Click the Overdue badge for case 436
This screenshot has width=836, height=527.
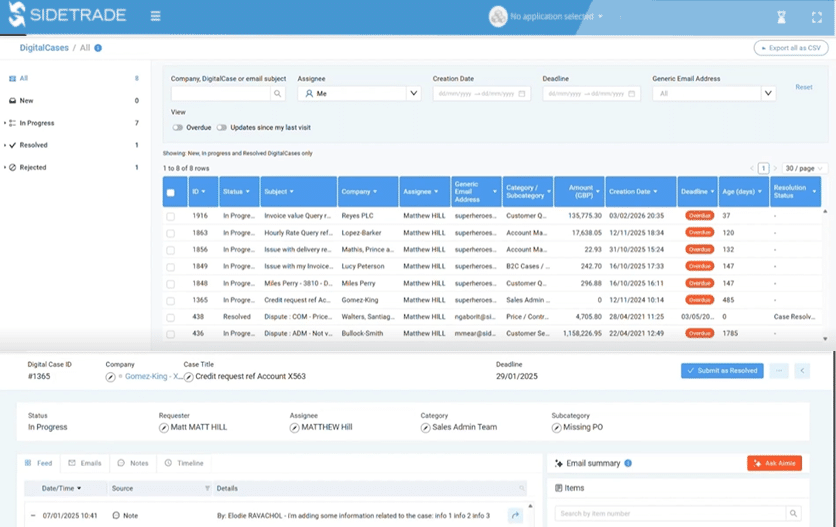click(700, 333)
